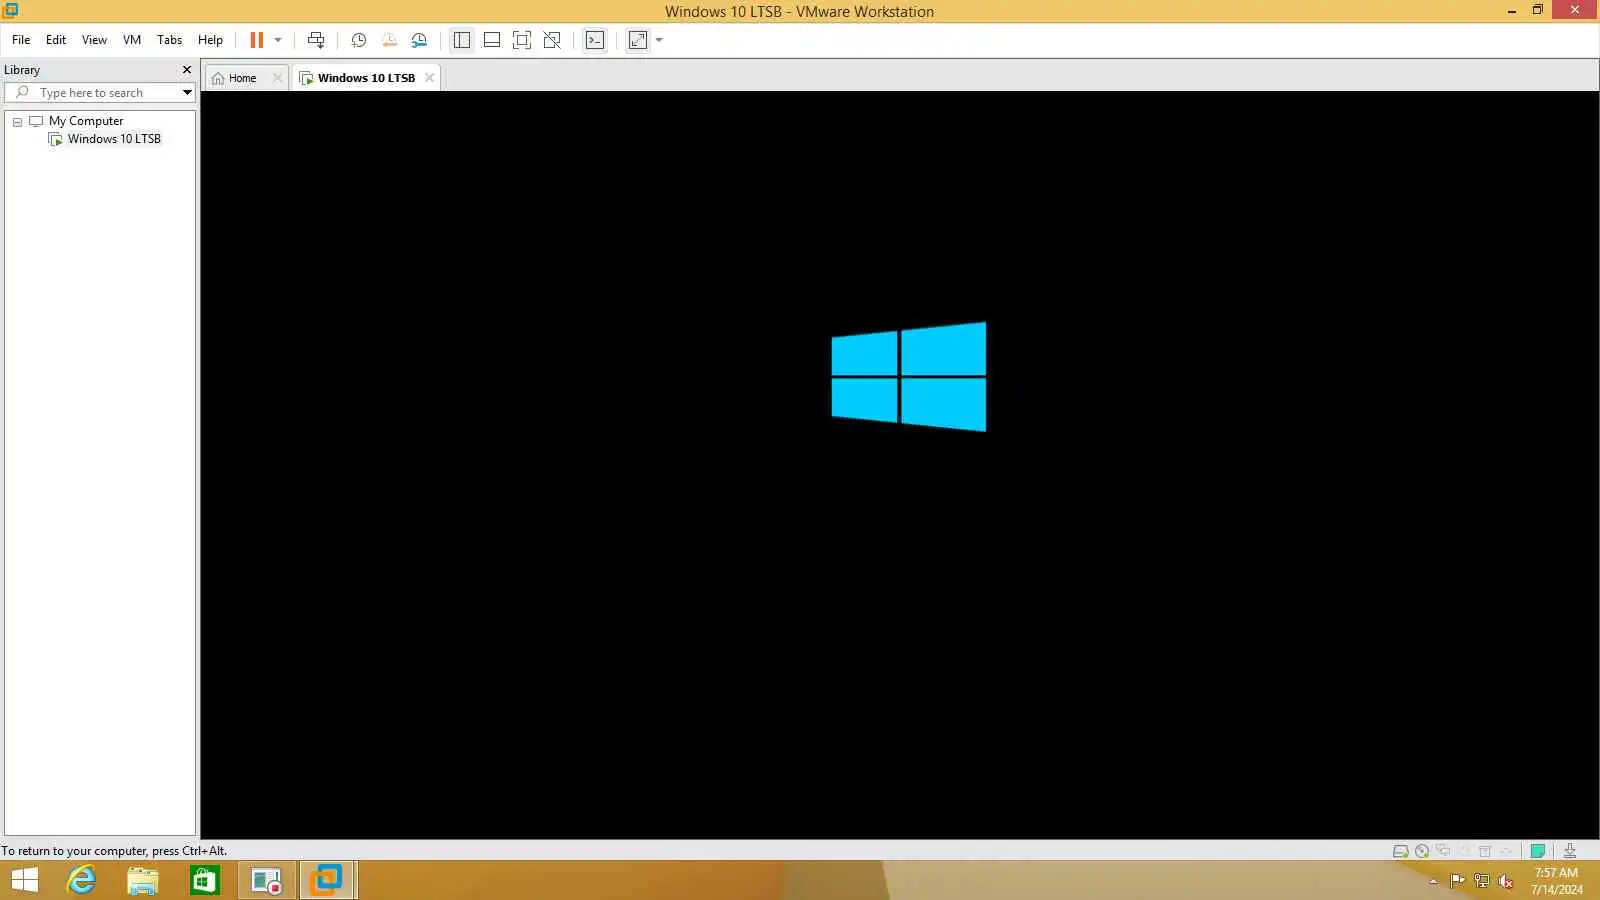The height and width of the screenshot is (900, 1600).
Task: Open the Windows Start button
Action: click(24, 880)
